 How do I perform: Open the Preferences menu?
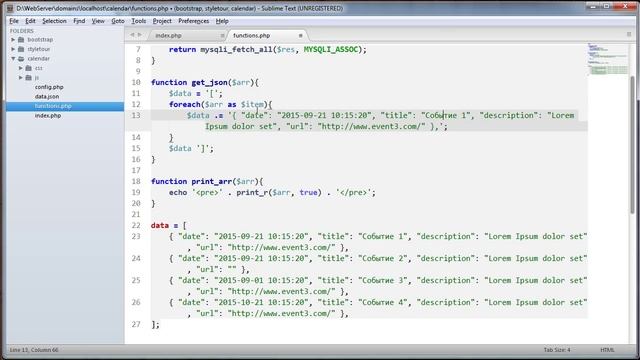(193, 21)
